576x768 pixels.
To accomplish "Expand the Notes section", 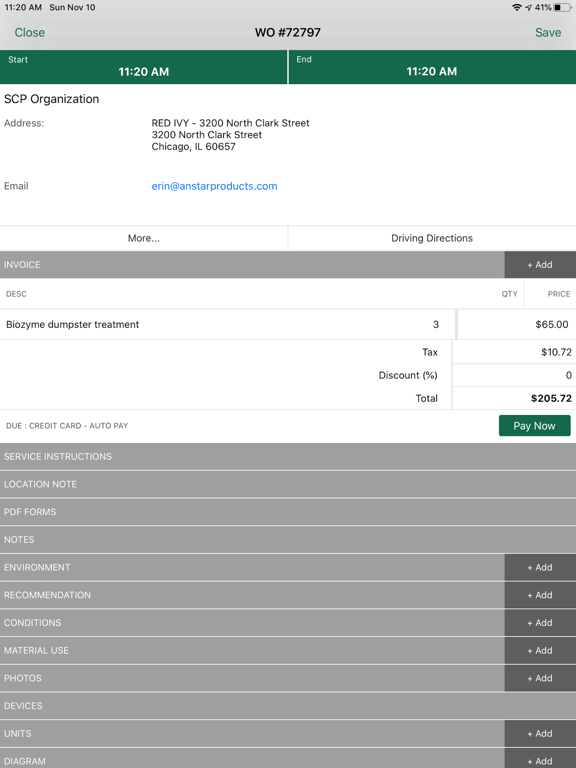I will [x=288, y=540].
